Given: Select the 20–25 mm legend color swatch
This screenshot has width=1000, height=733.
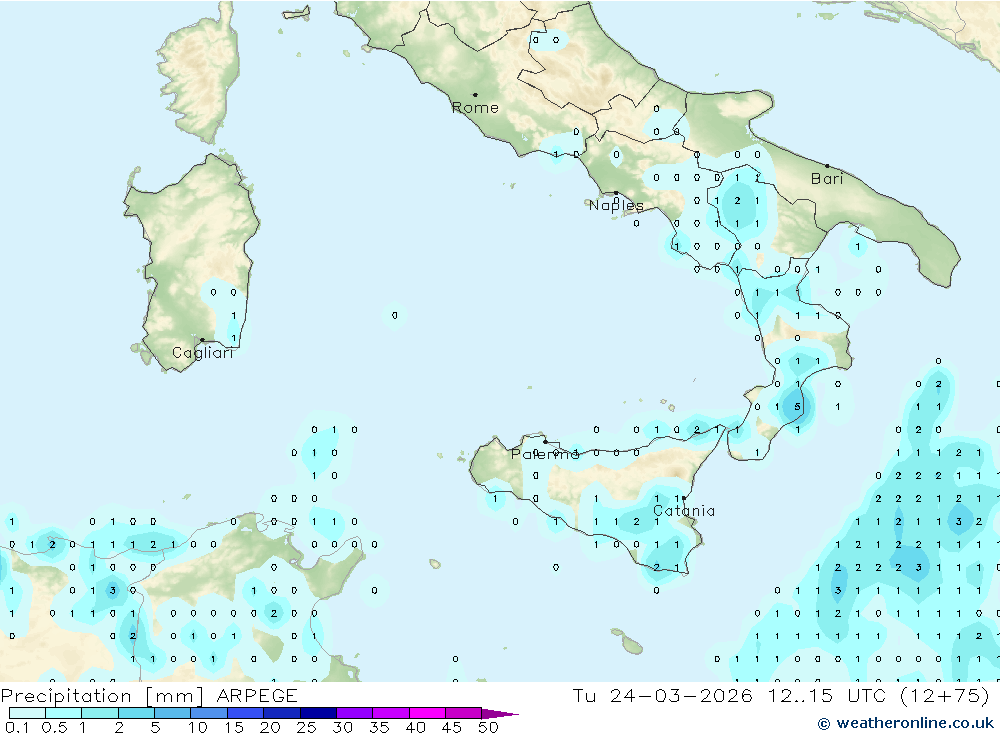Looking at the screenshot, I should pos(281,713).
